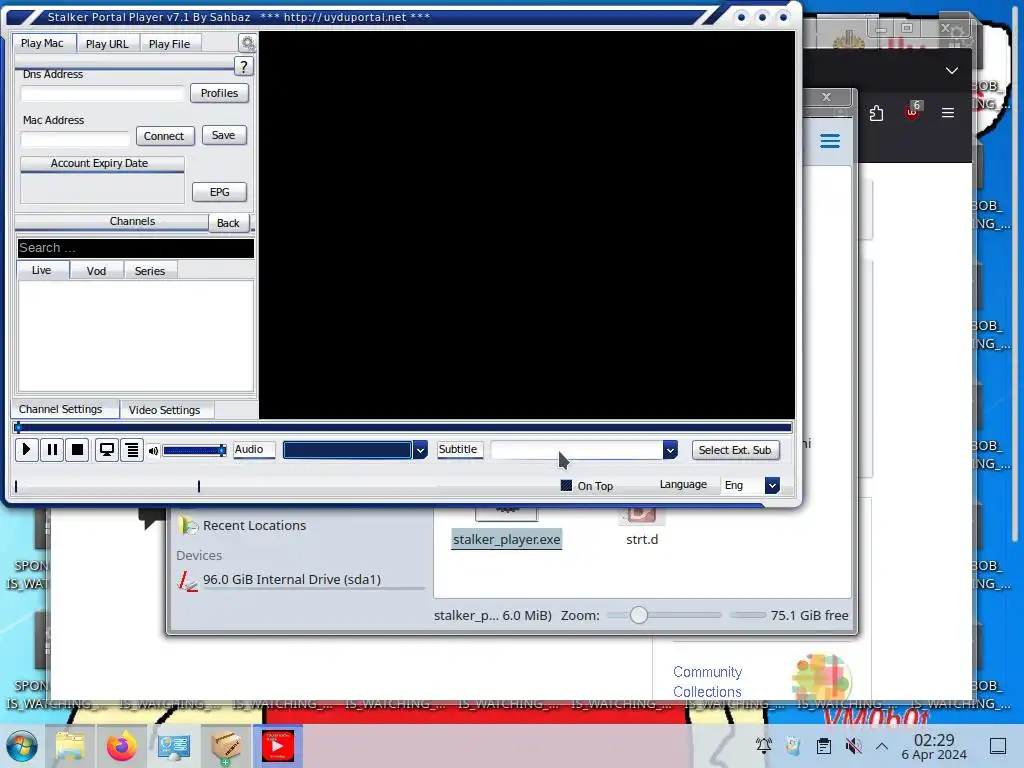1024x768 pixels.
Task: Mute the player via the speaker icon
Action: (153, 451)
